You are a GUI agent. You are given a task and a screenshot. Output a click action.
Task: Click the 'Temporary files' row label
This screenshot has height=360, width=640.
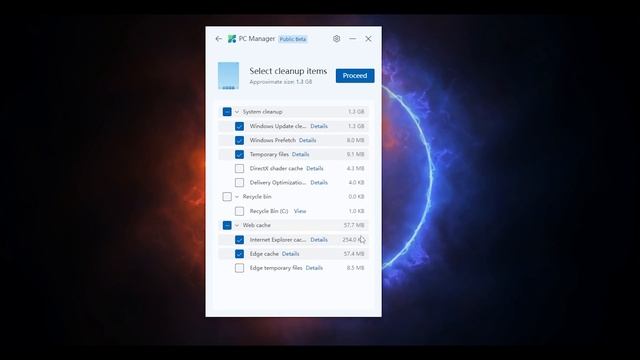pyautogui.click(x=269, y=154)
